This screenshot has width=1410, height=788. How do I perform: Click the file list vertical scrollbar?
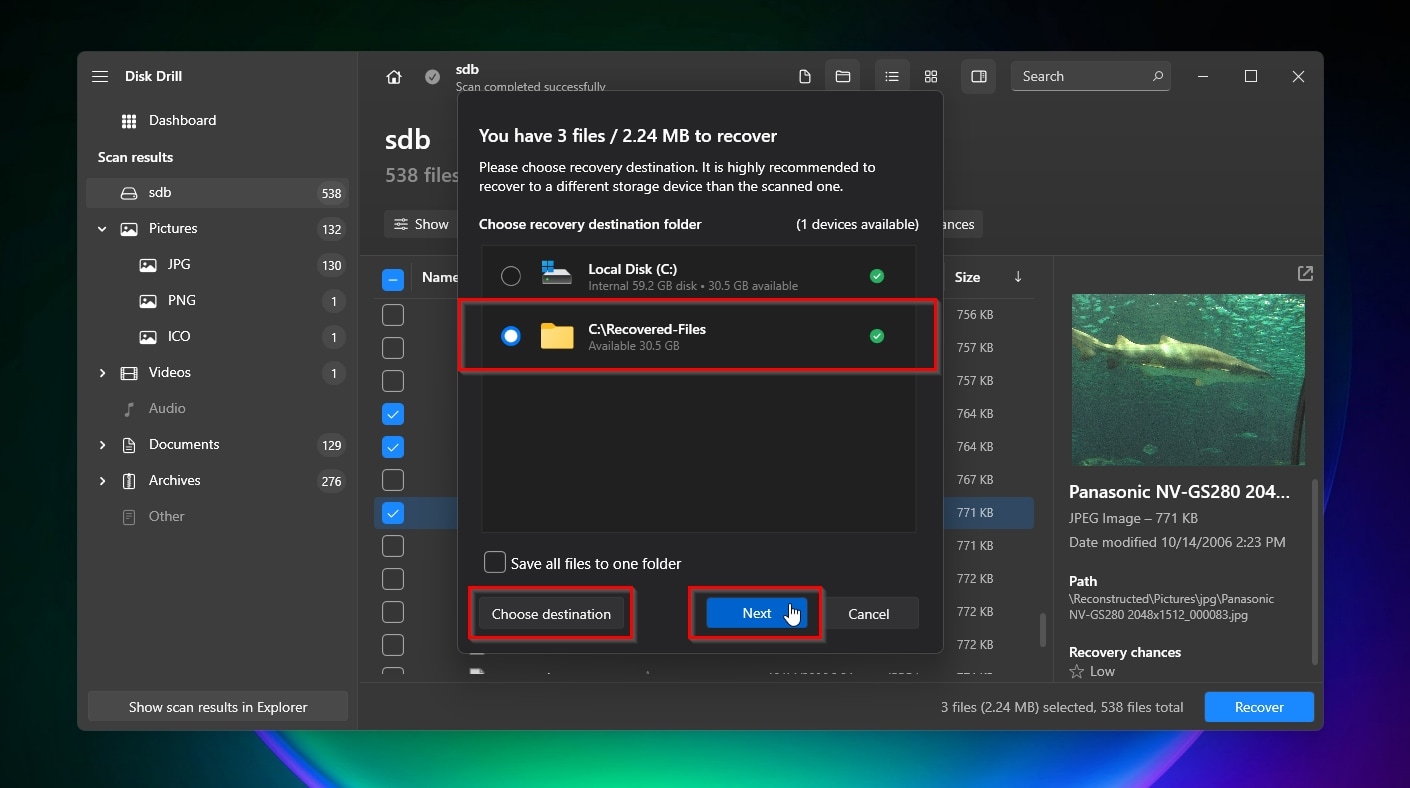click(x=1041, y=630)
